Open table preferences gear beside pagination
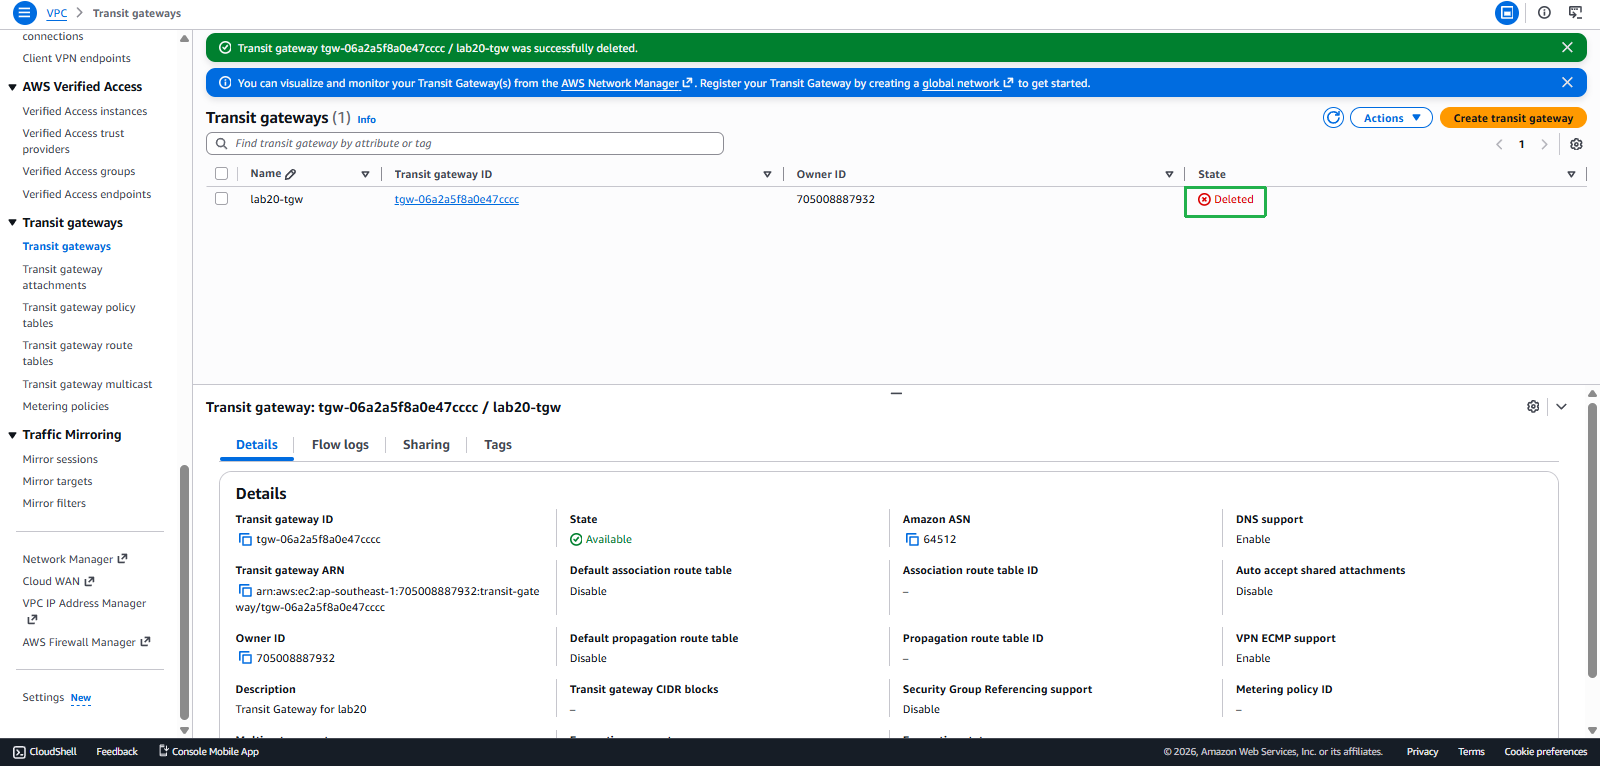Viewport: 1600px width, 766px height. coord(1576,144)
